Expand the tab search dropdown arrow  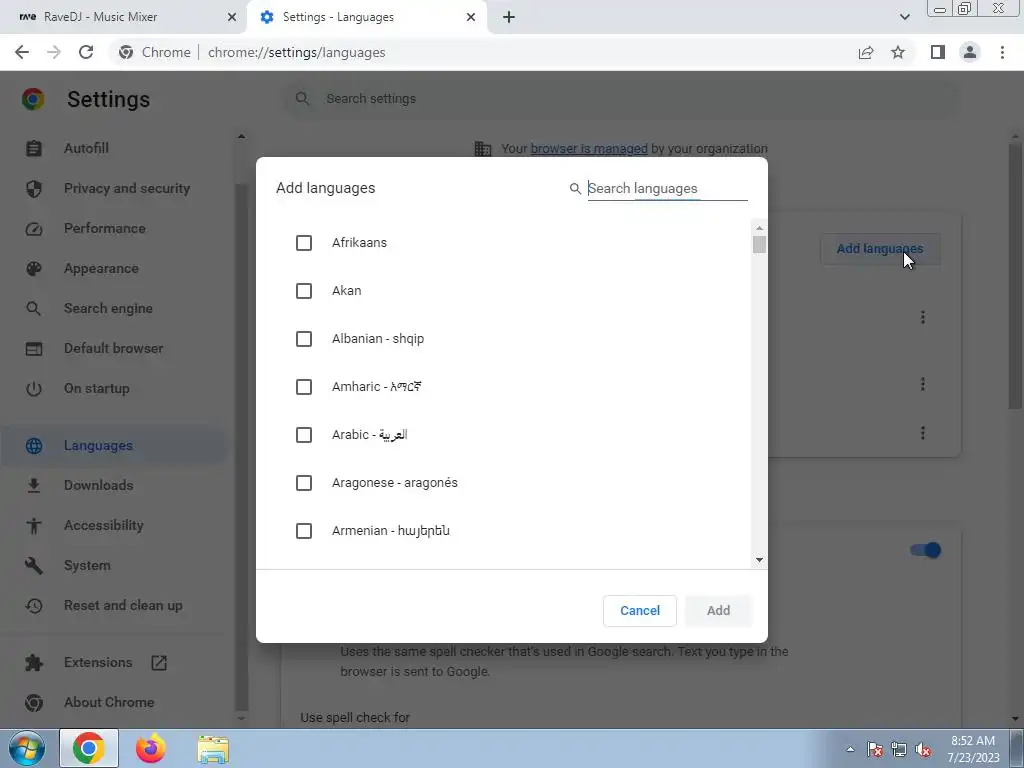904,17
